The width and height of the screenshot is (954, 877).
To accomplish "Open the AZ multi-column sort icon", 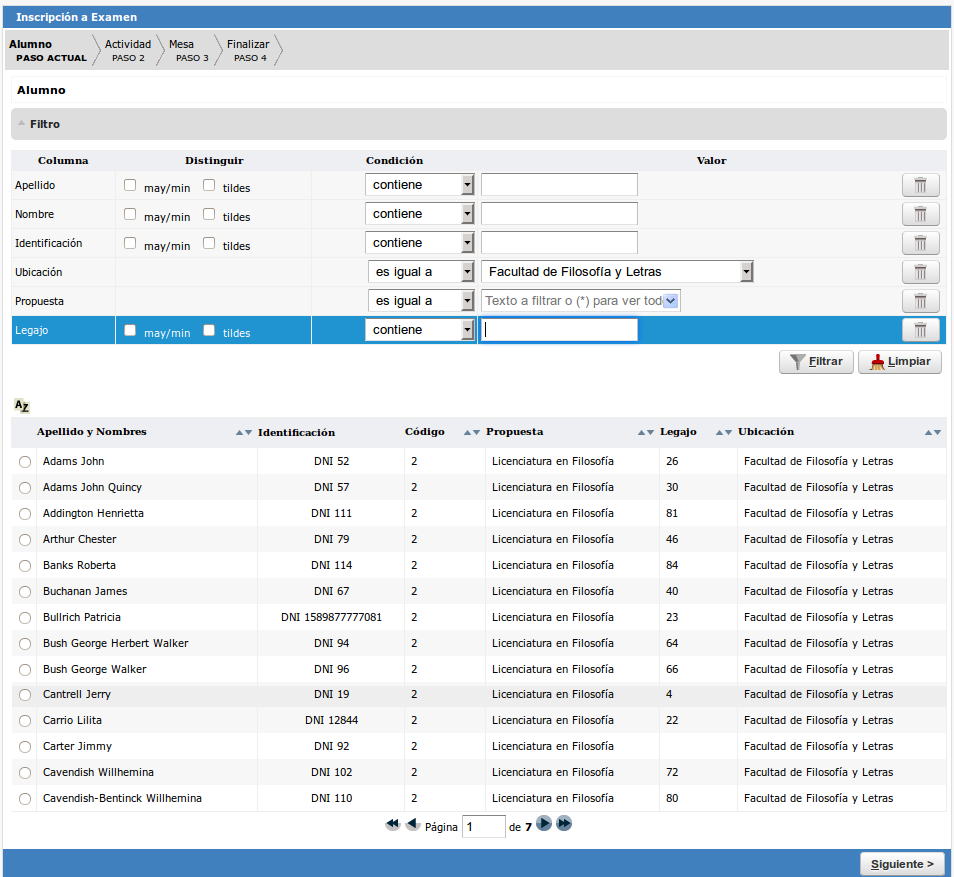I will click(x=21, y=405).
